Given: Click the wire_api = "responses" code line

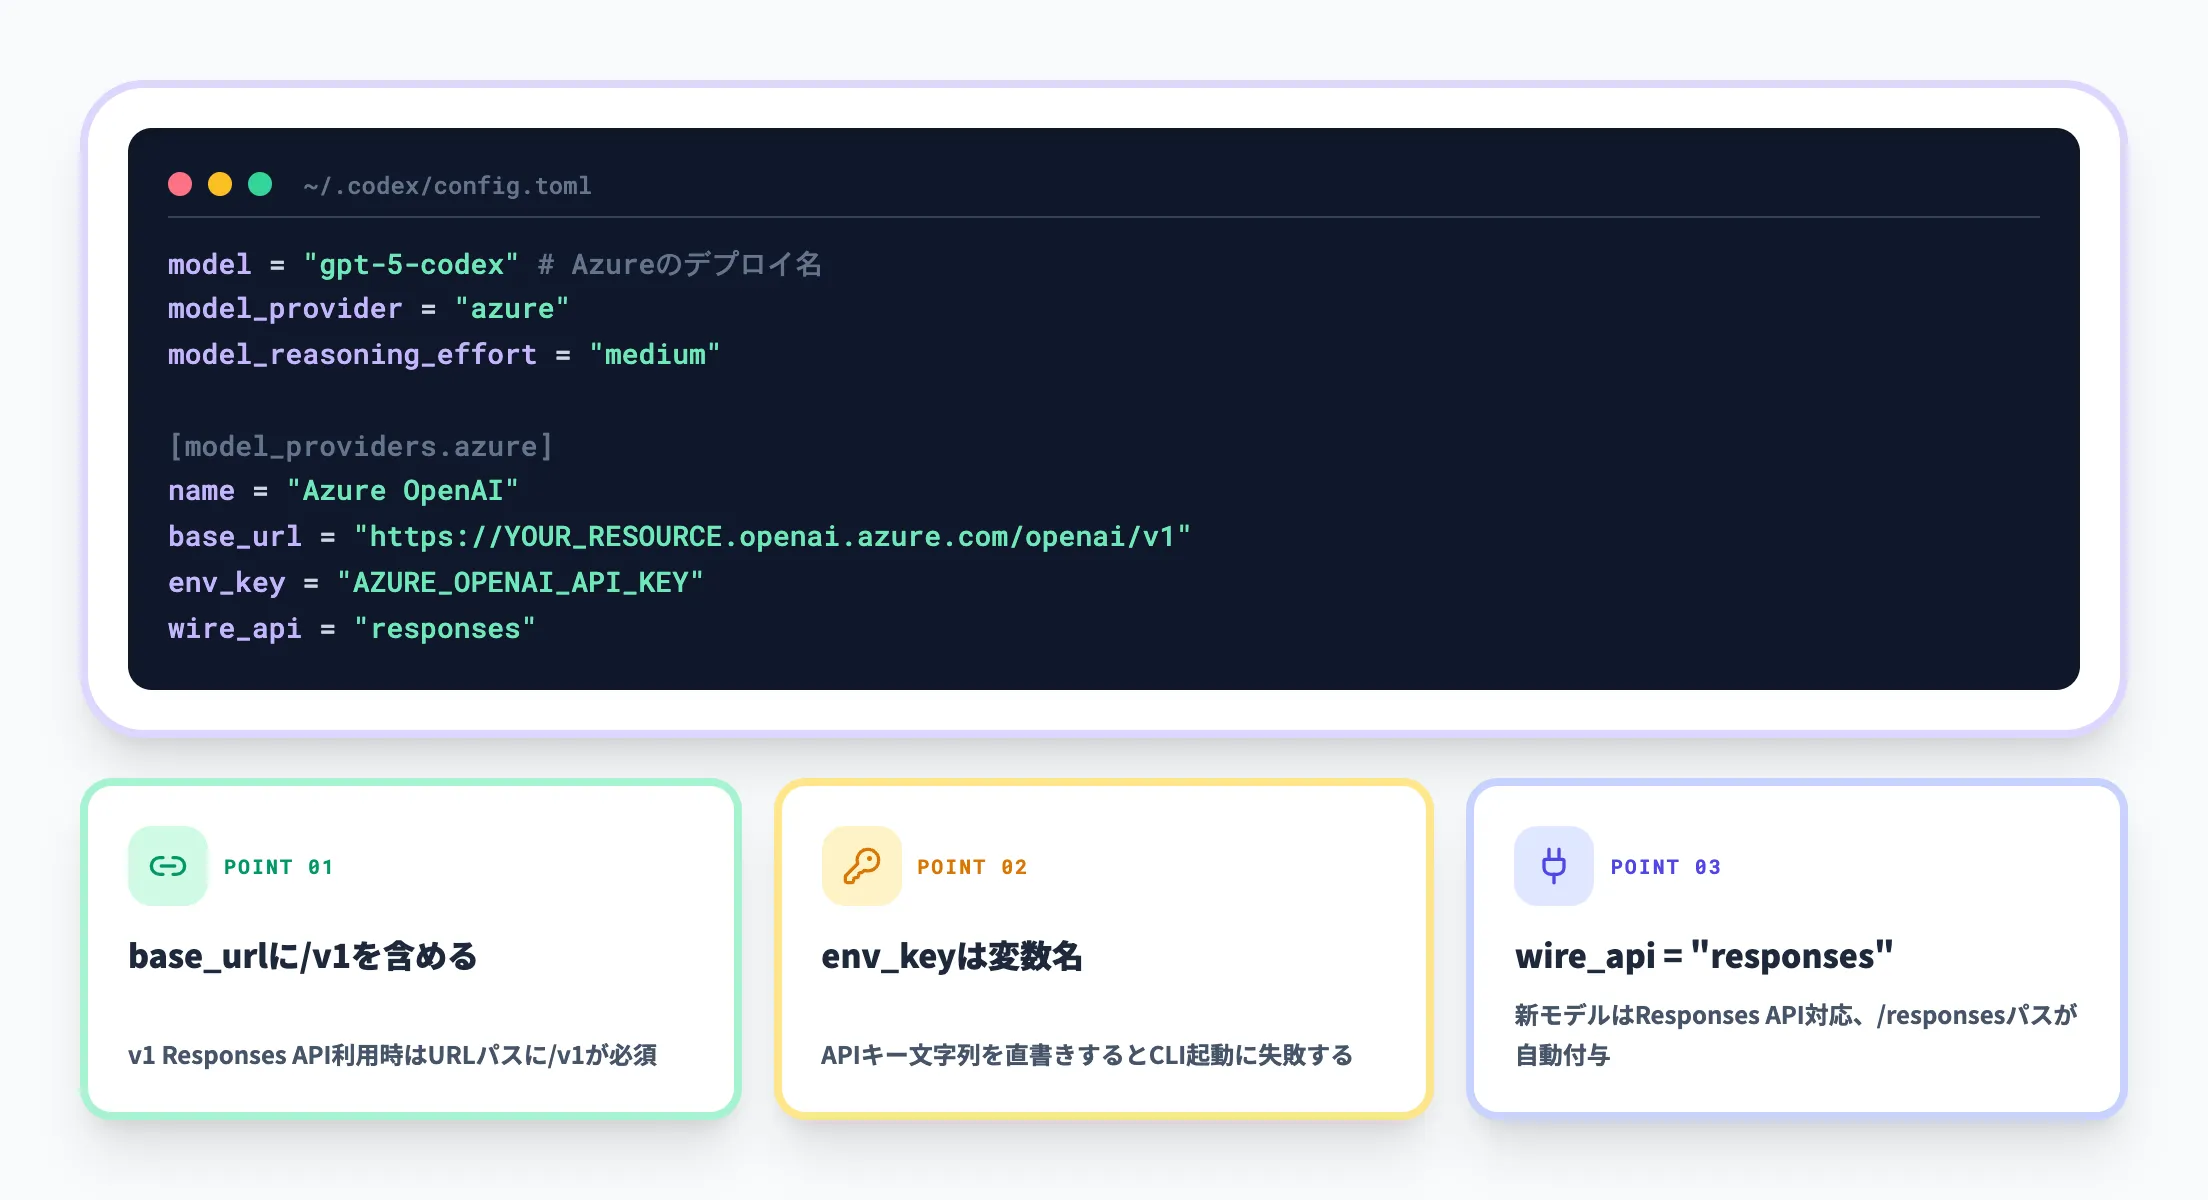Looking at the screenshot, I should [x=352, y=629].
